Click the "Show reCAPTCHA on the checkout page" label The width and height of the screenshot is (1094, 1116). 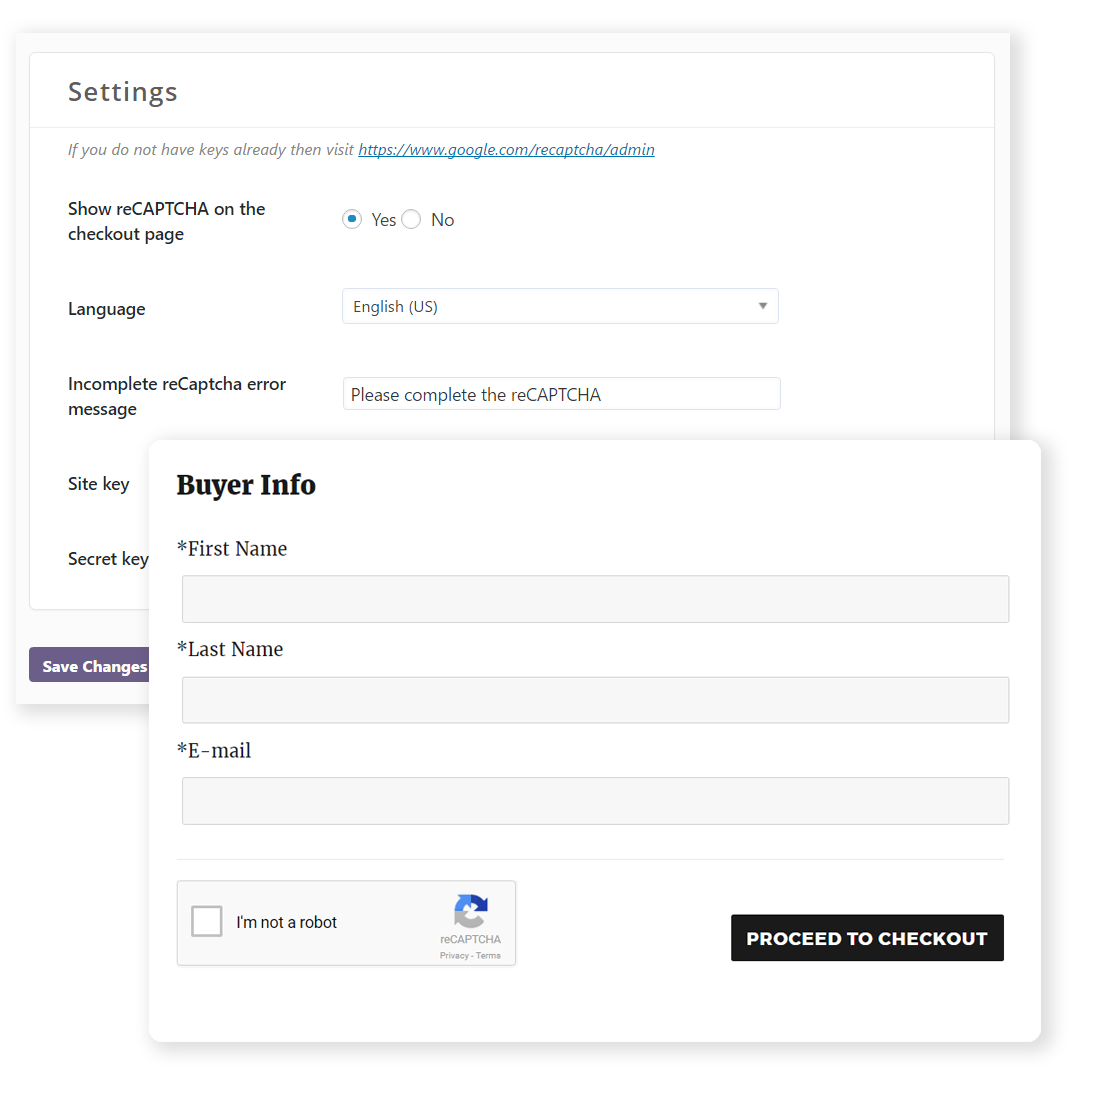click(x=166, y=221)
